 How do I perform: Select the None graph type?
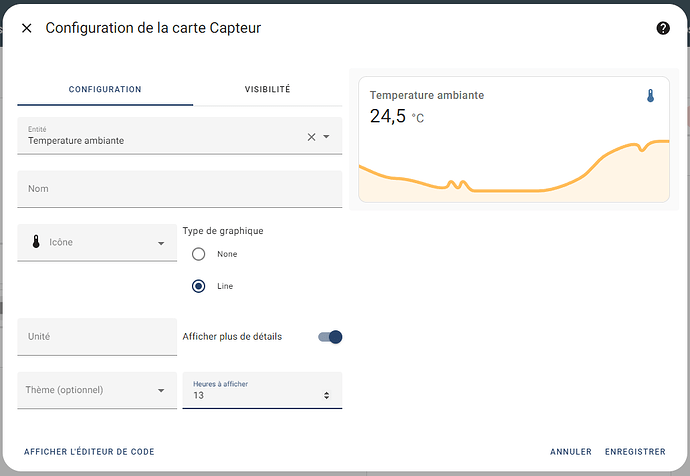(198, 254)
